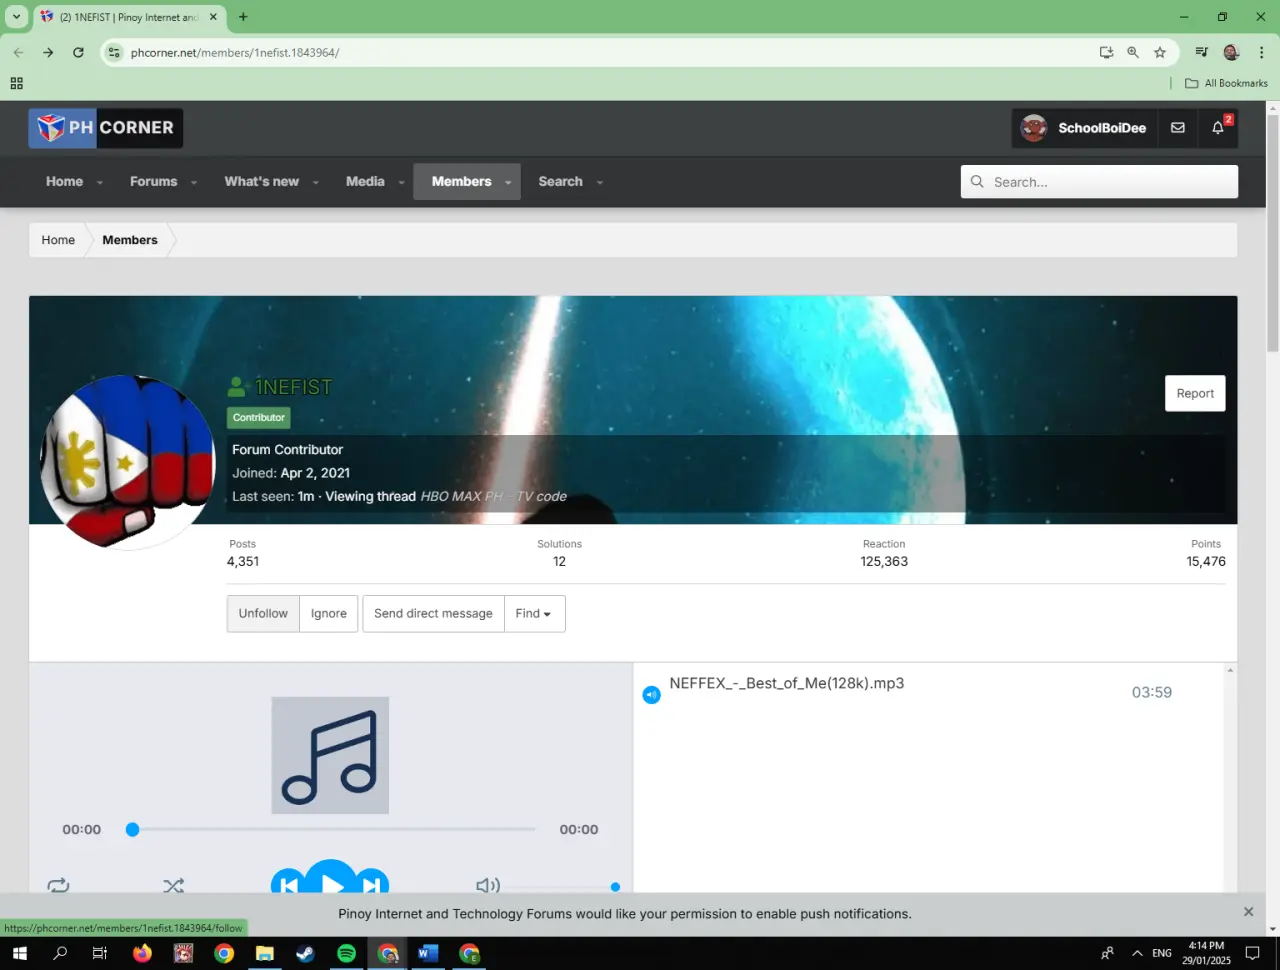
Task: Click the PH Corner site logo
Action: [x=105, y=128]
